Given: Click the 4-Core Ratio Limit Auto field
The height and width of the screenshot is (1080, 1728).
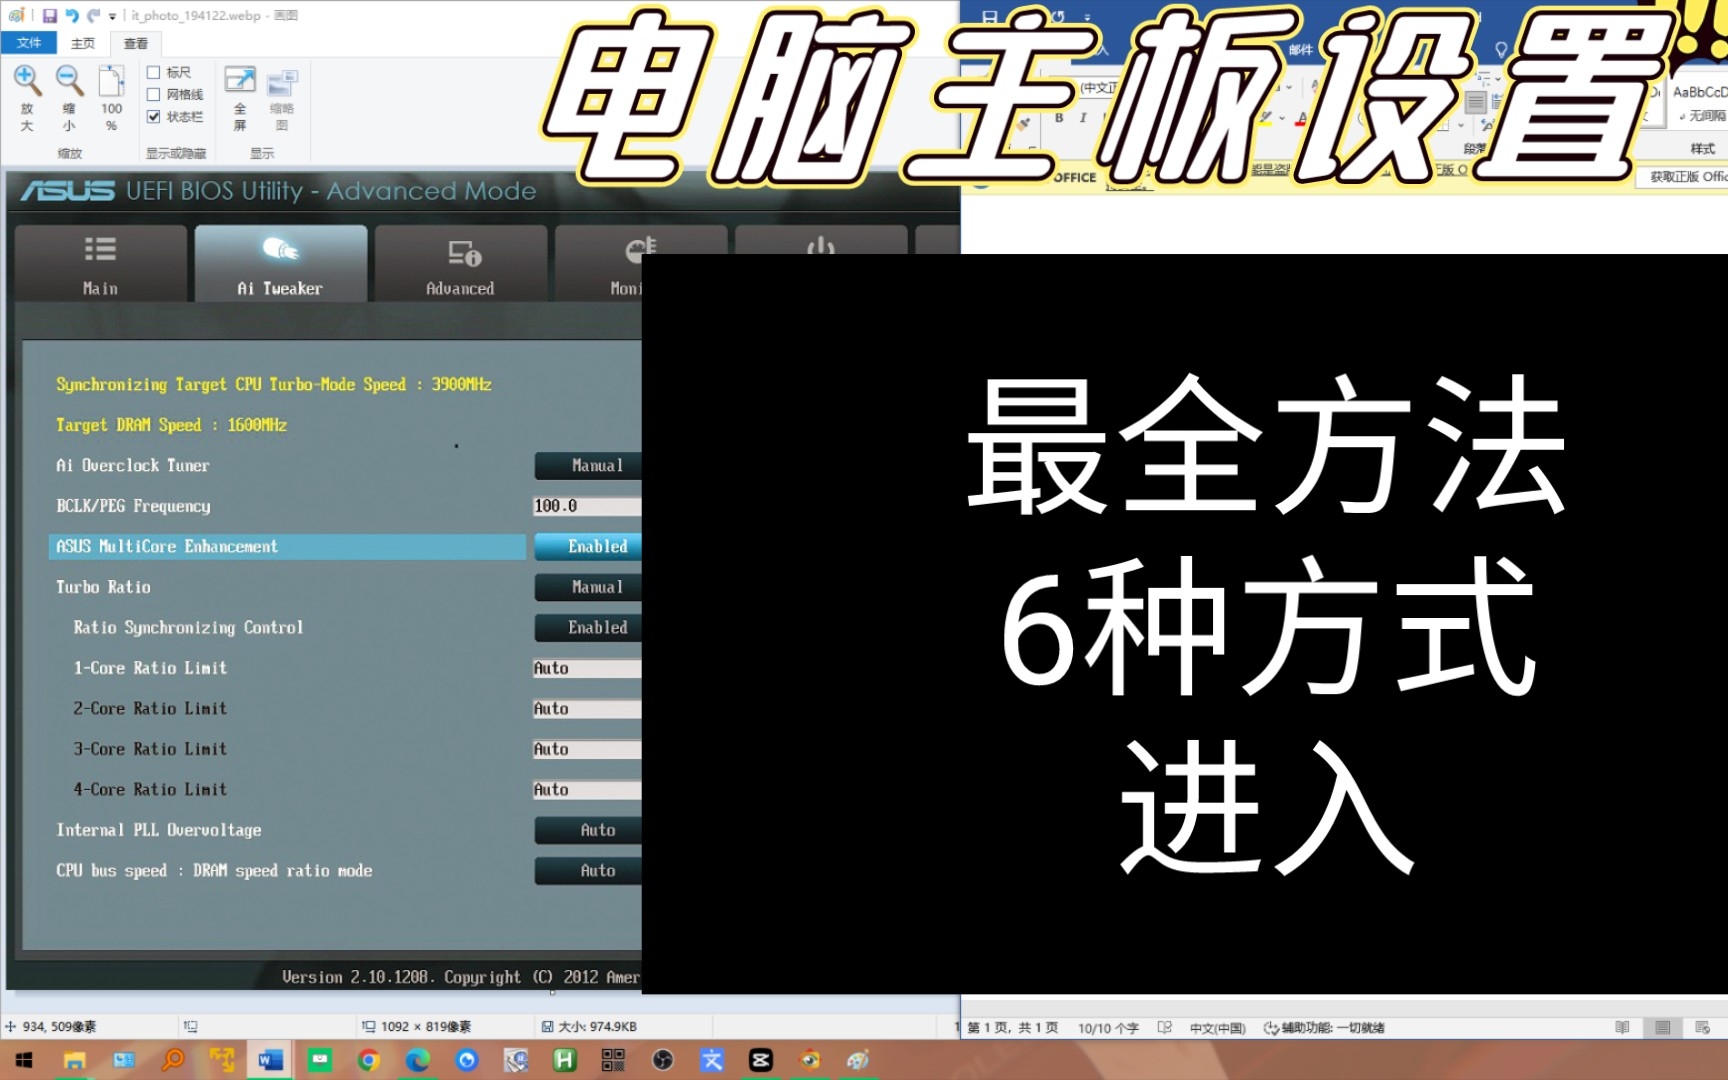Looking at the screenshot, I should (x=587, y=790).
